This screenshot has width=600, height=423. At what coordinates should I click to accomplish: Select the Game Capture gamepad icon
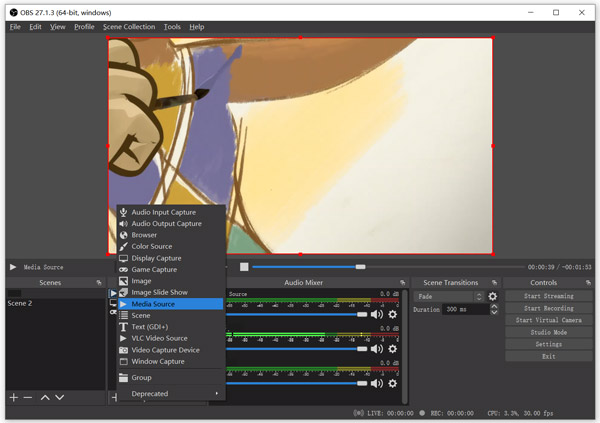tap(123, 269)
